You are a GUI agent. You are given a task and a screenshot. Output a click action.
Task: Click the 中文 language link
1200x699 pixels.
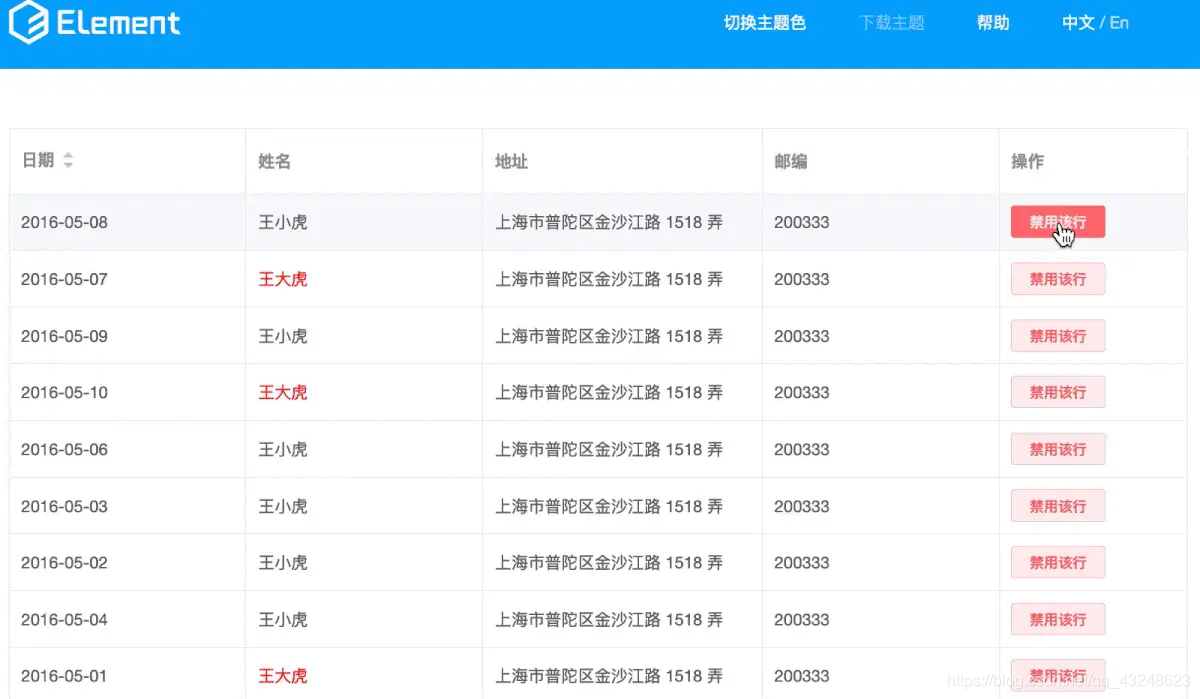pyautogui.click(x=1077, y=22)
